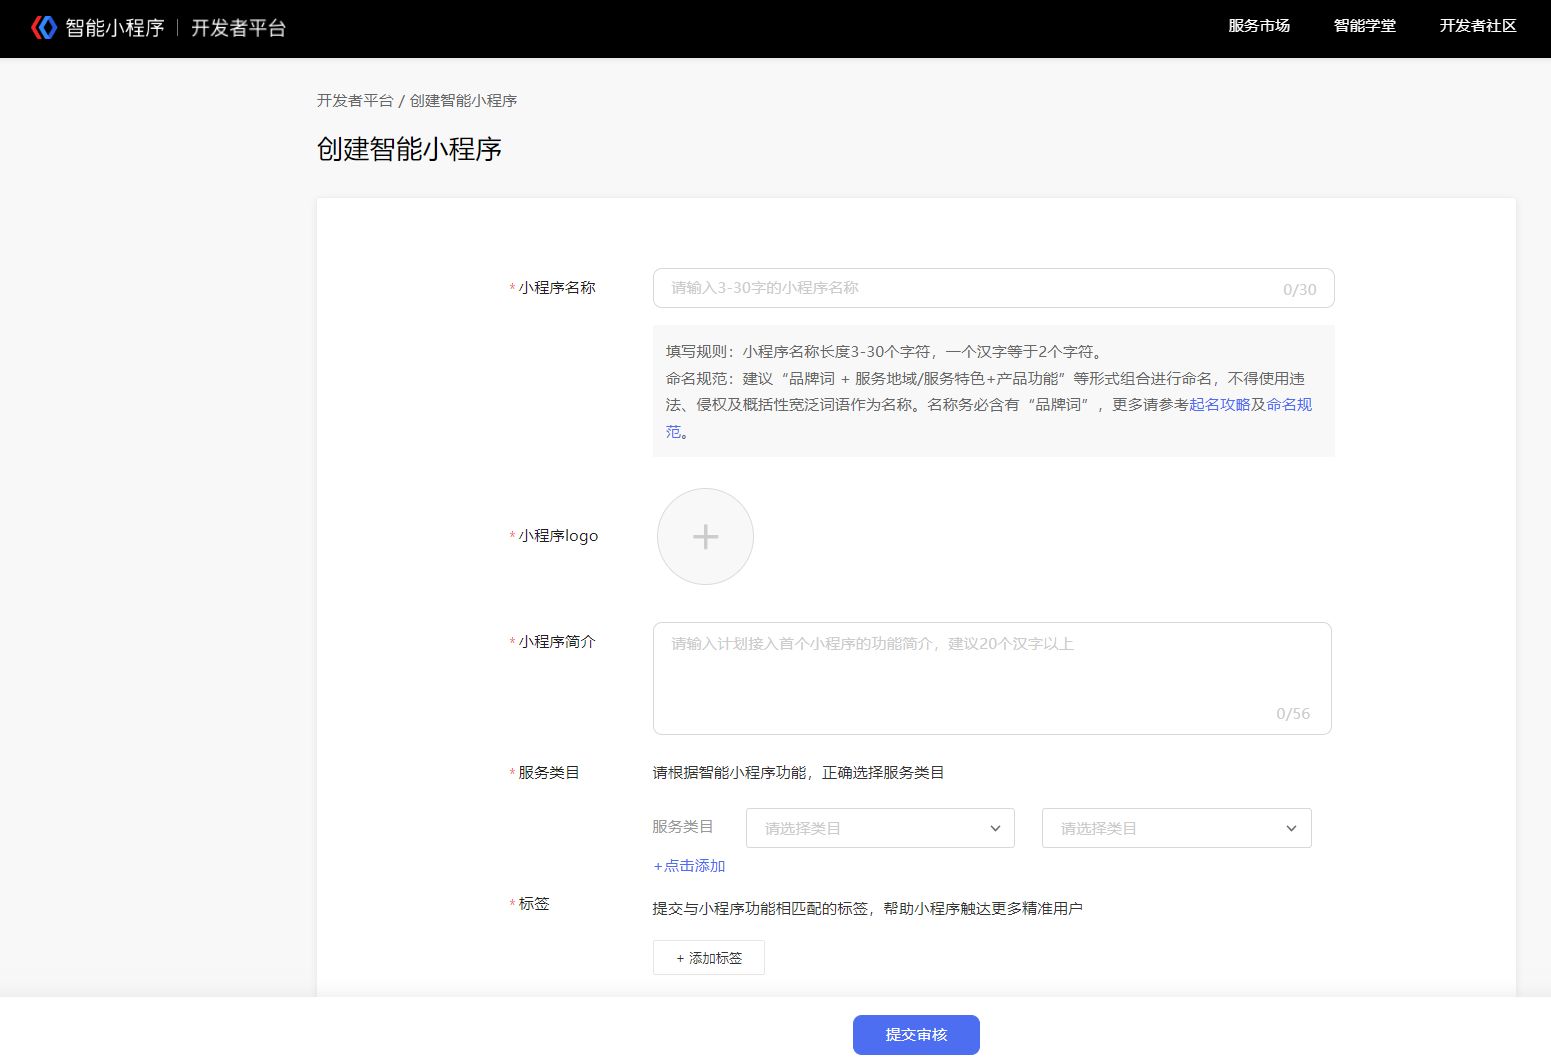Viewport: 1551px width, 1063px height.
Task: Click the 小程序名称 field label
Action: pos(557,288)
